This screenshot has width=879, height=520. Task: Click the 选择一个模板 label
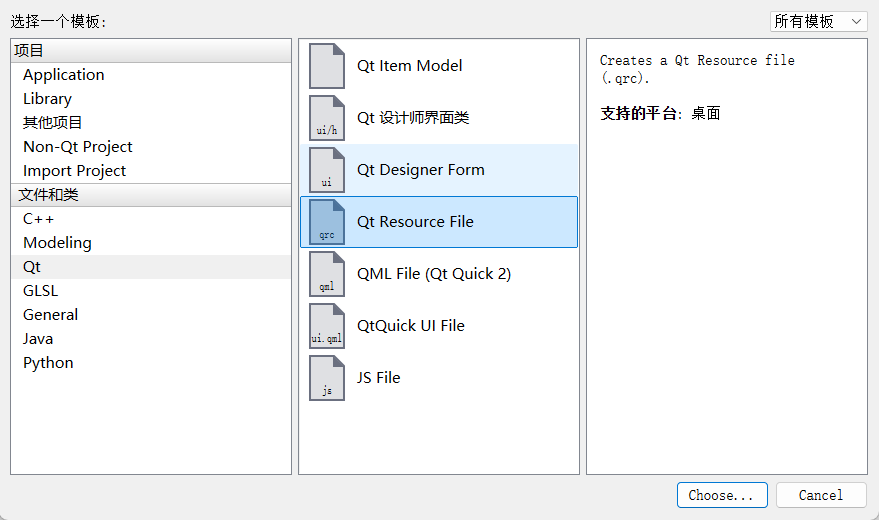tap(58, 22)
